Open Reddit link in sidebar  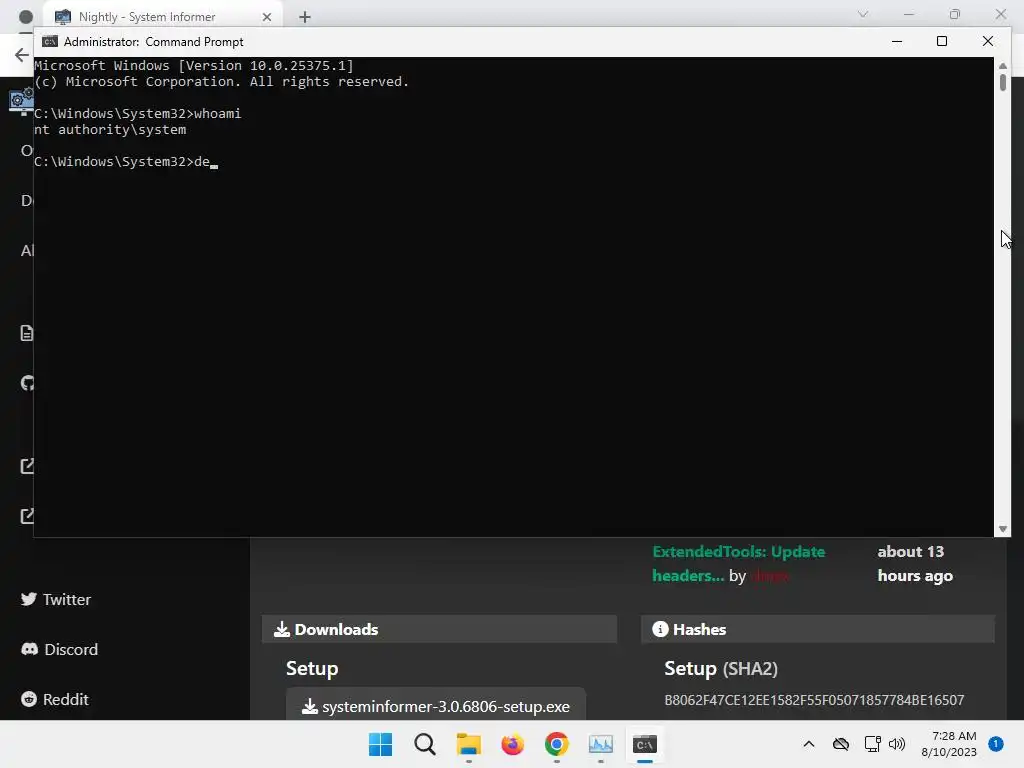coord(55,699)
